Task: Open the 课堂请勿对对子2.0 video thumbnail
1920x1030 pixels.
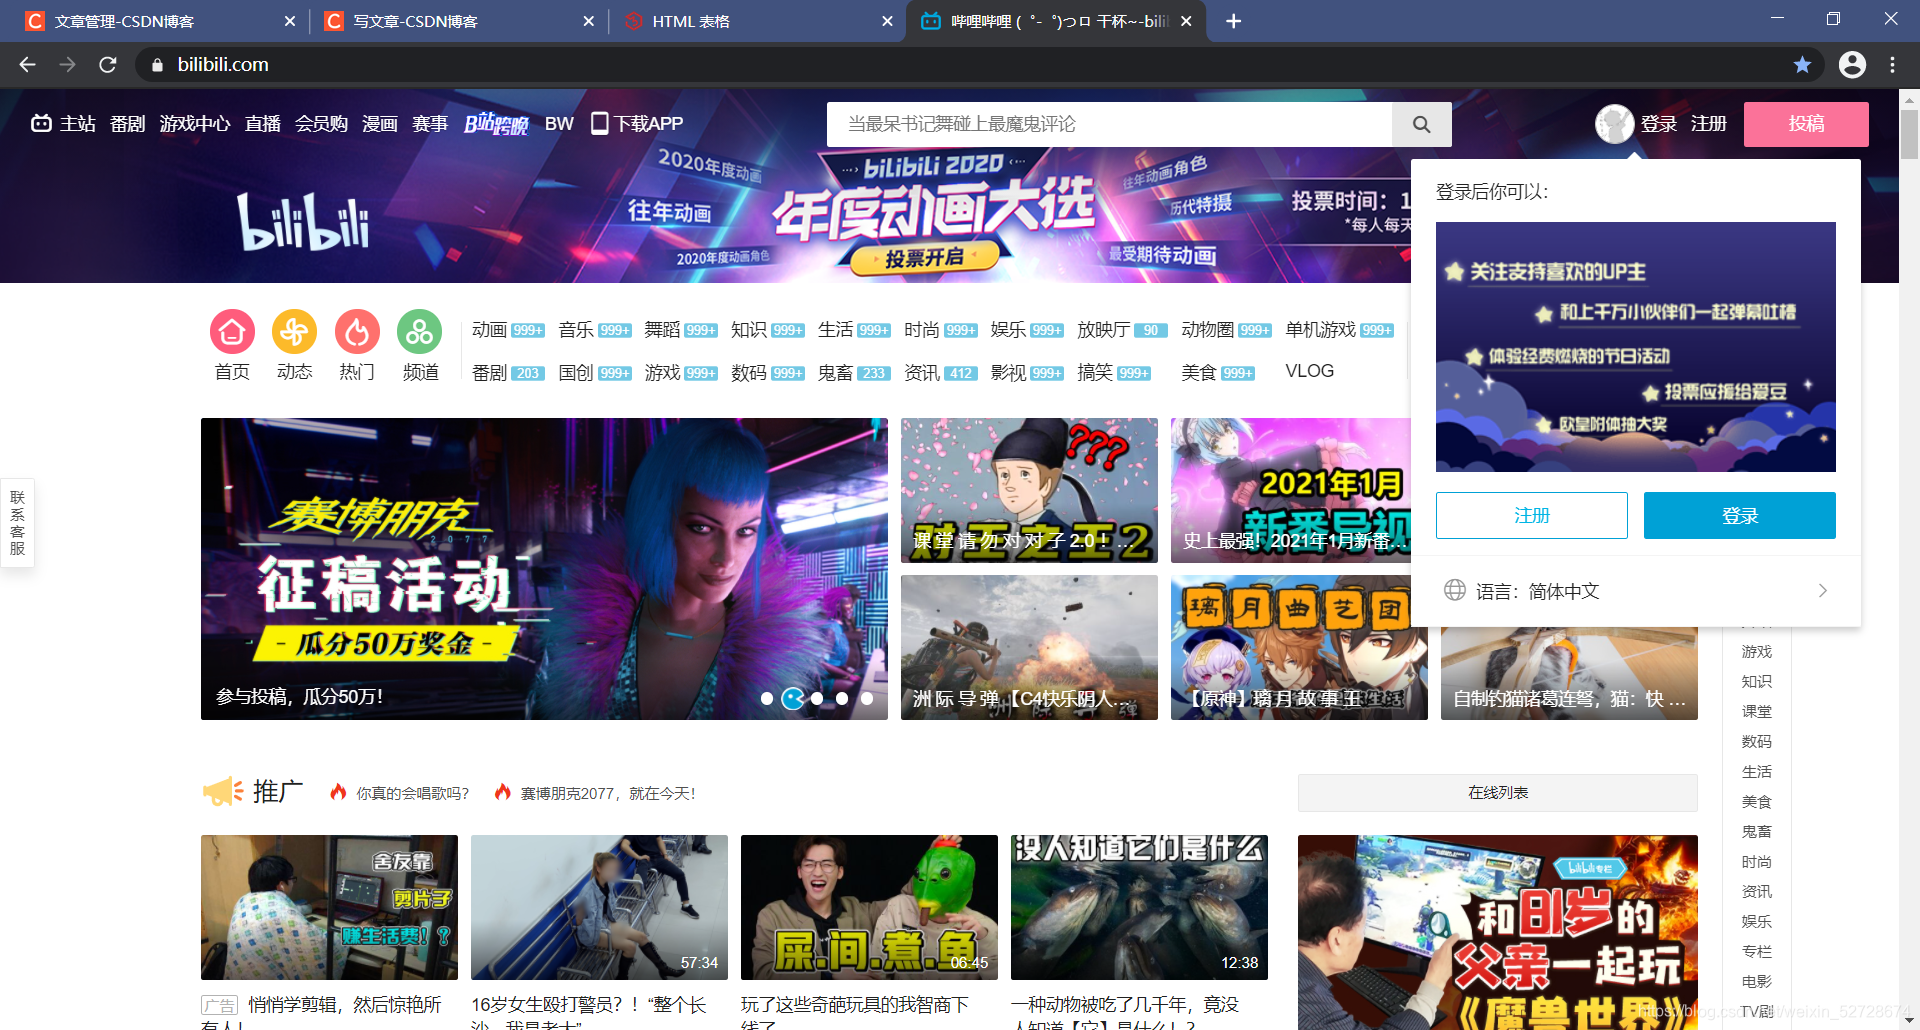Action: point(1029,490)
